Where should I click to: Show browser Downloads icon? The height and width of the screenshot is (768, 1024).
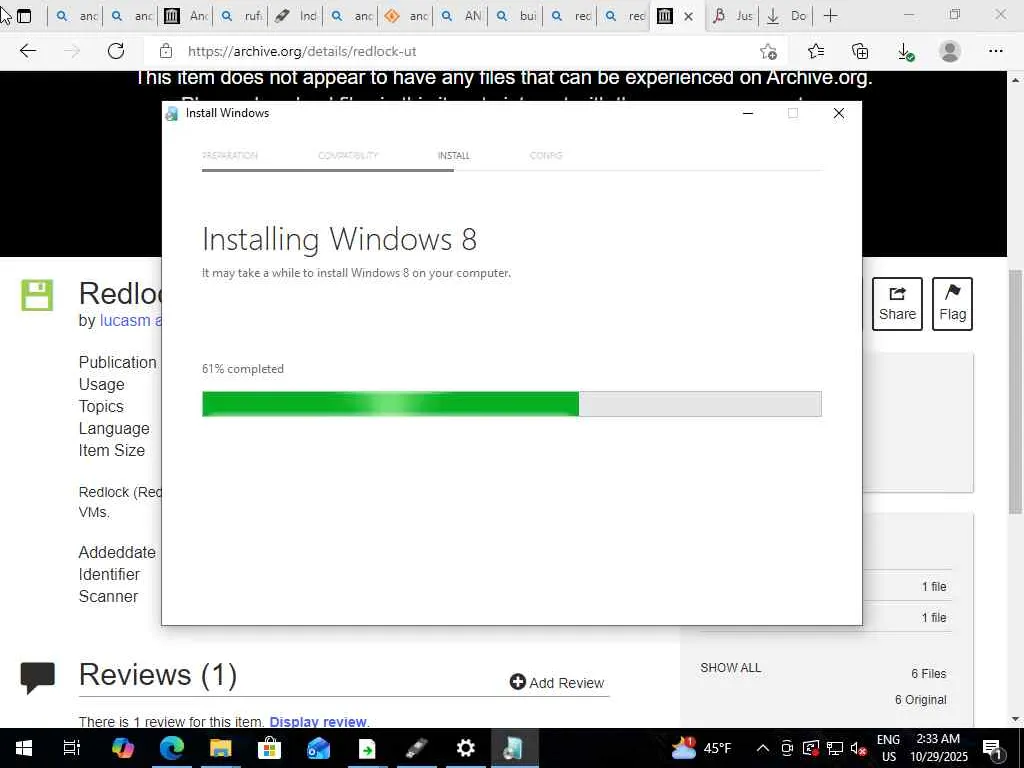point(905,51)
